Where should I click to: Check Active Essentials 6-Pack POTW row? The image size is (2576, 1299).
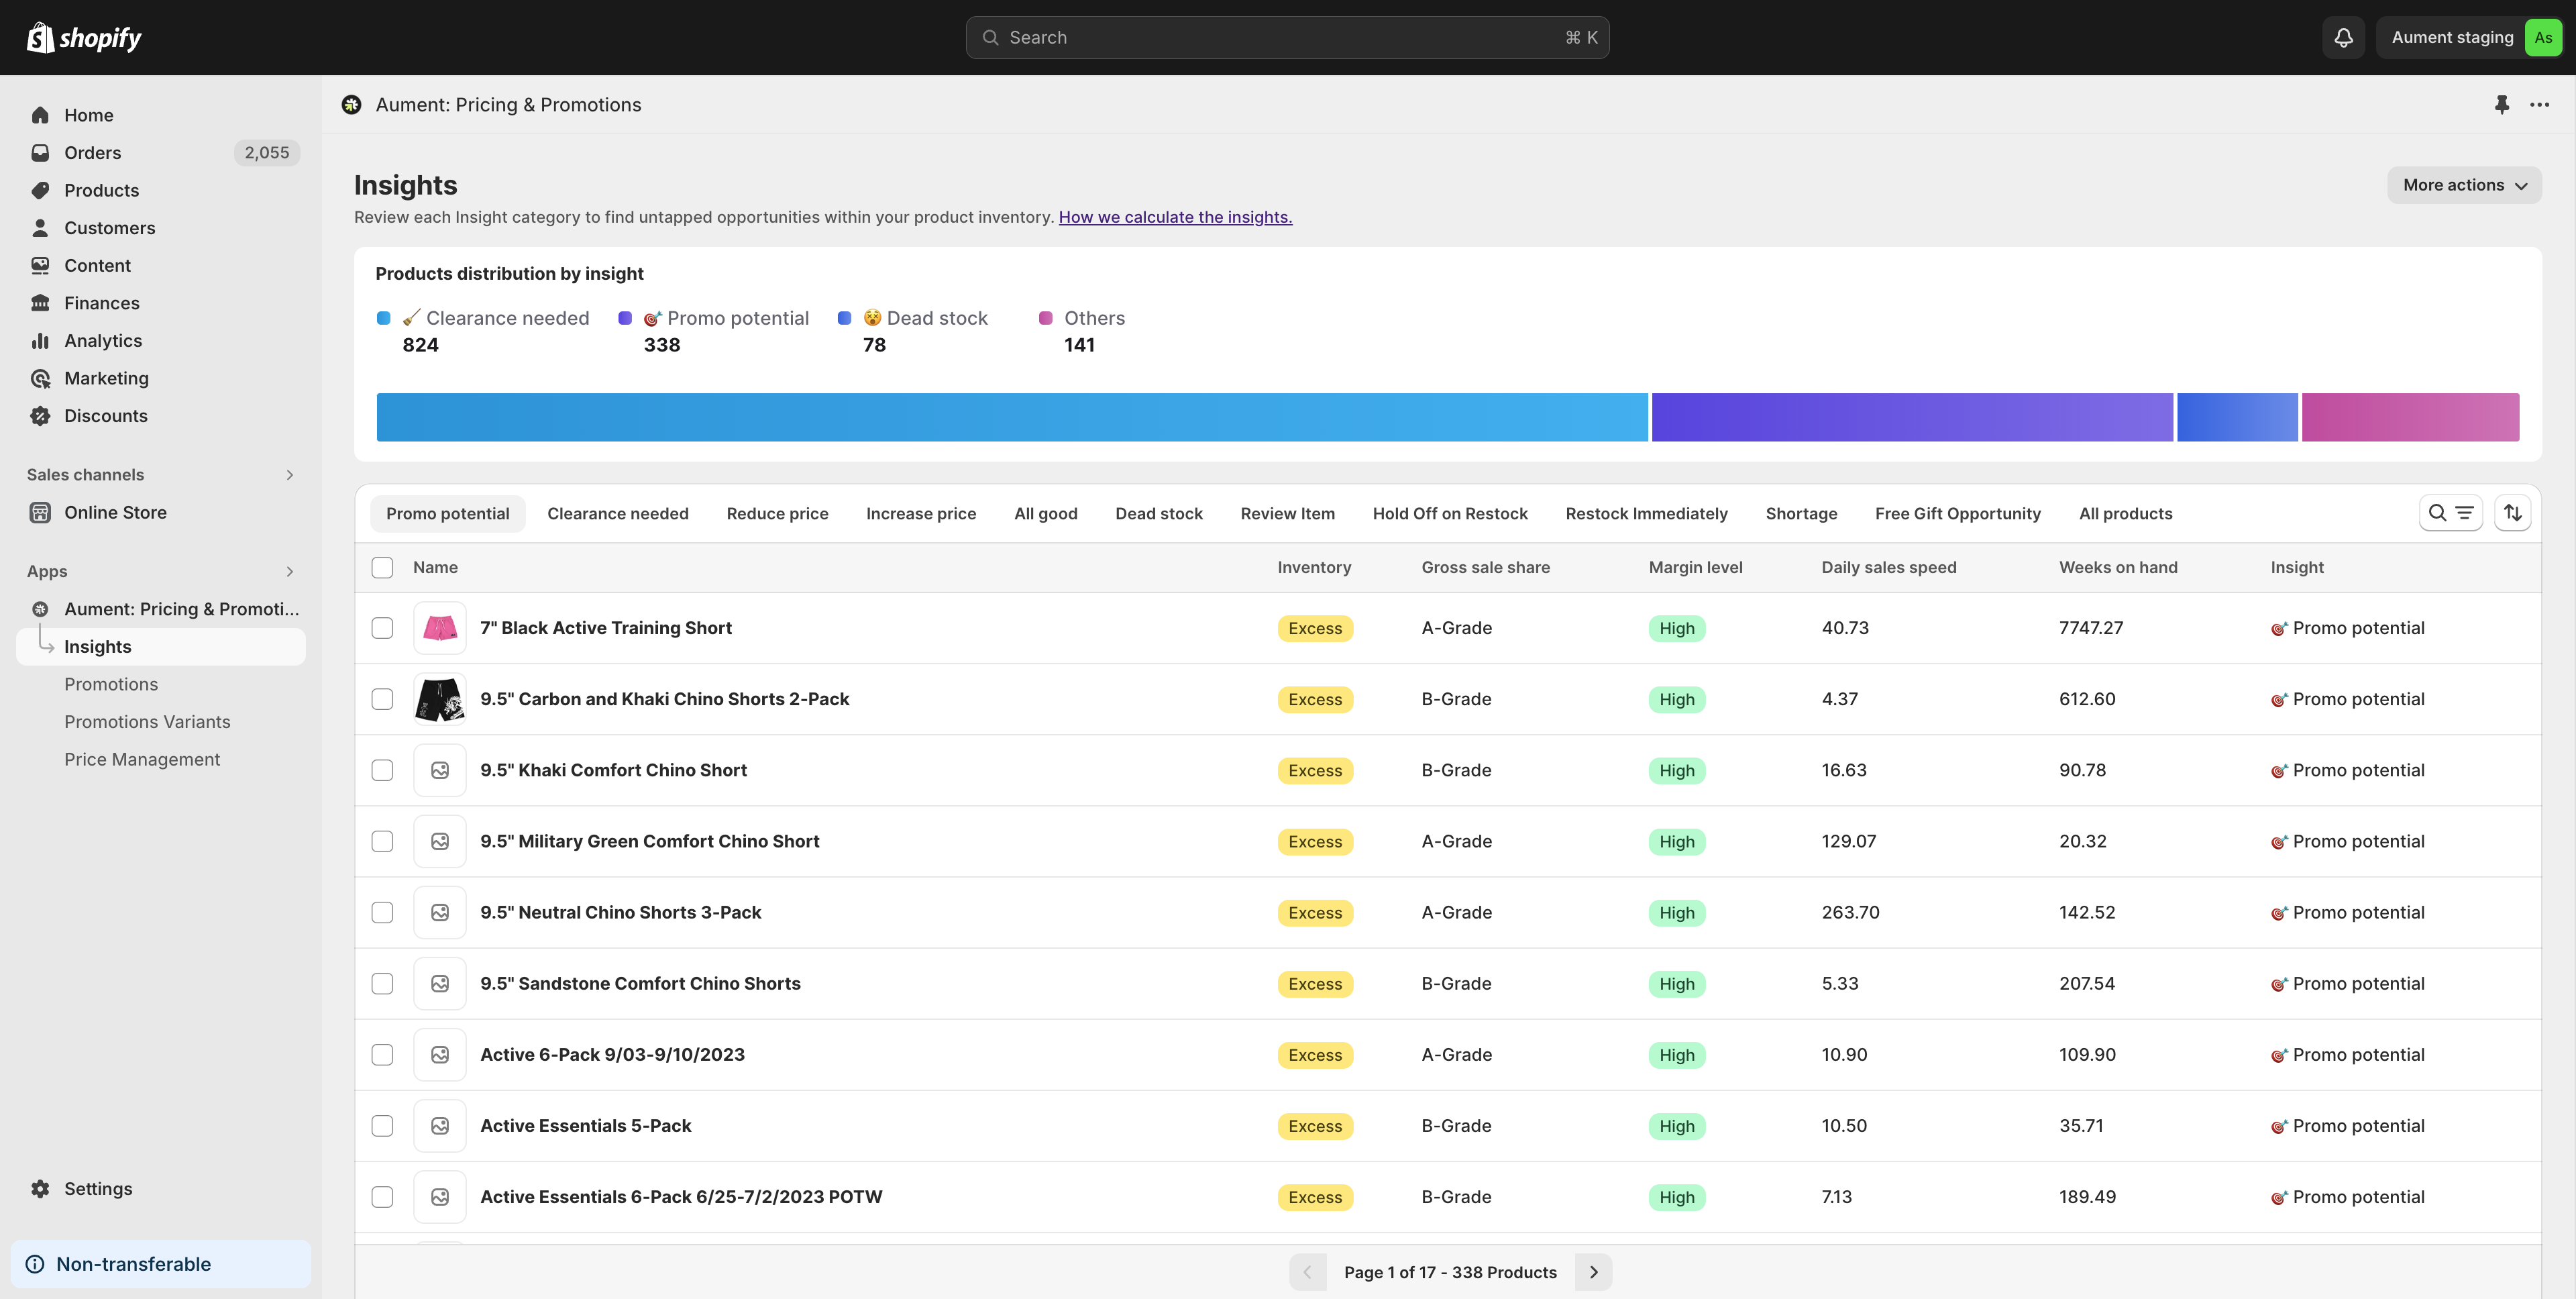coord(382,1197)
